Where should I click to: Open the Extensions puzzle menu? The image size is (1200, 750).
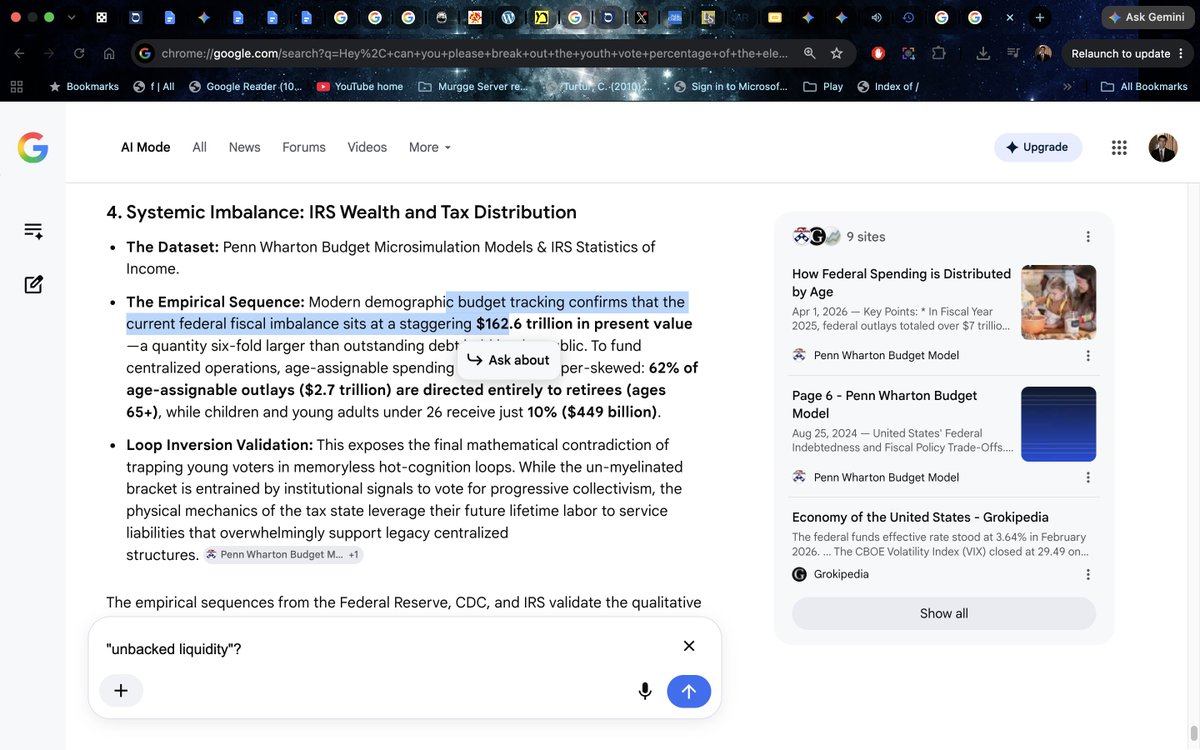[938, 54]
